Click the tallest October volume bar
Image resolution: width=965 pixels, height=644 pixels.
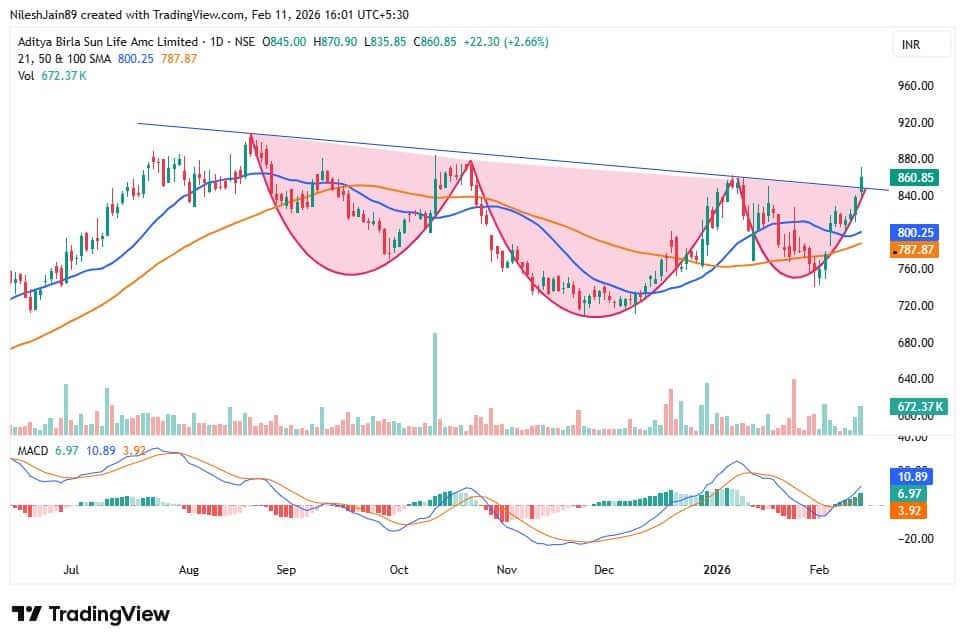(435, 384)
